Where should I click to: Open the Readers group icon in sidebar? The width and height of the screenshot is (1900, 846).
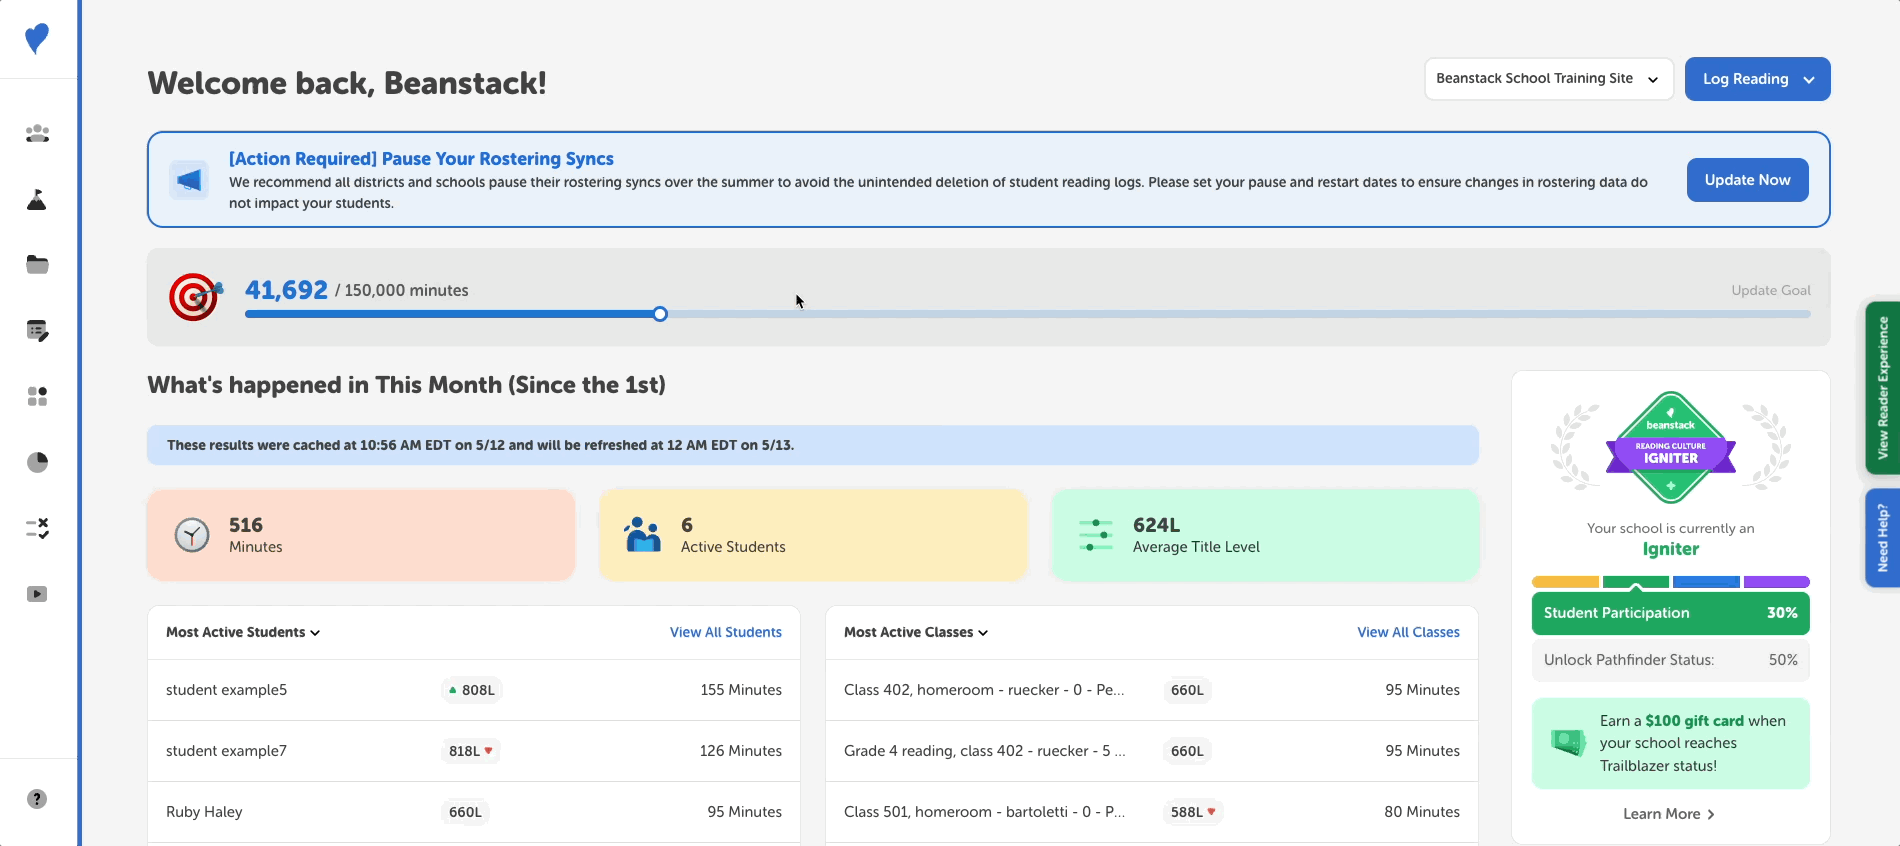click(x=37, y=133)
